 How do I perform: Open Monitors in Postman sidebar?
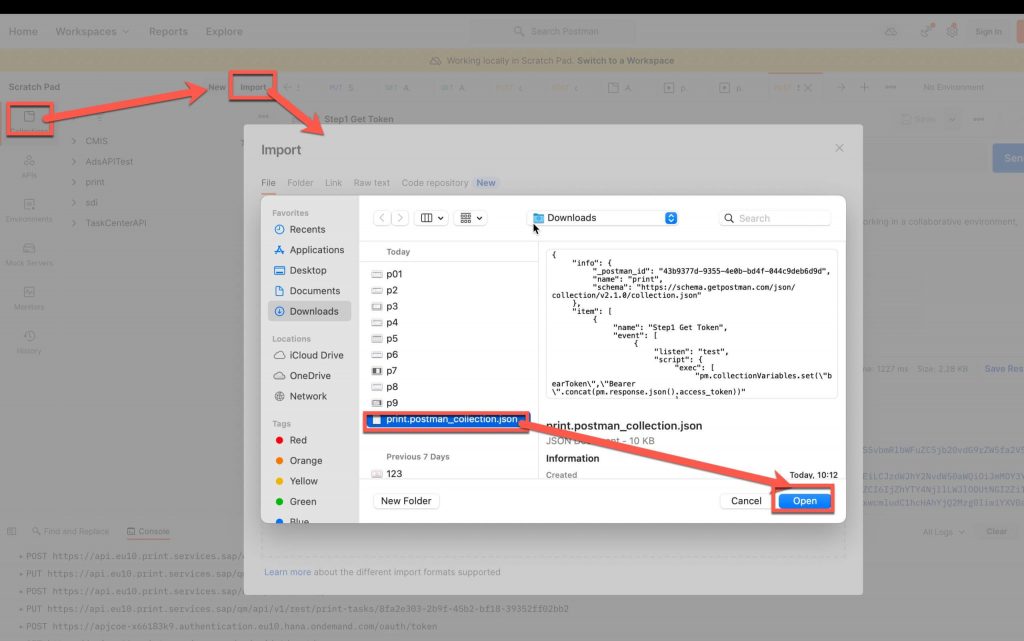click(x=29, y=298)
